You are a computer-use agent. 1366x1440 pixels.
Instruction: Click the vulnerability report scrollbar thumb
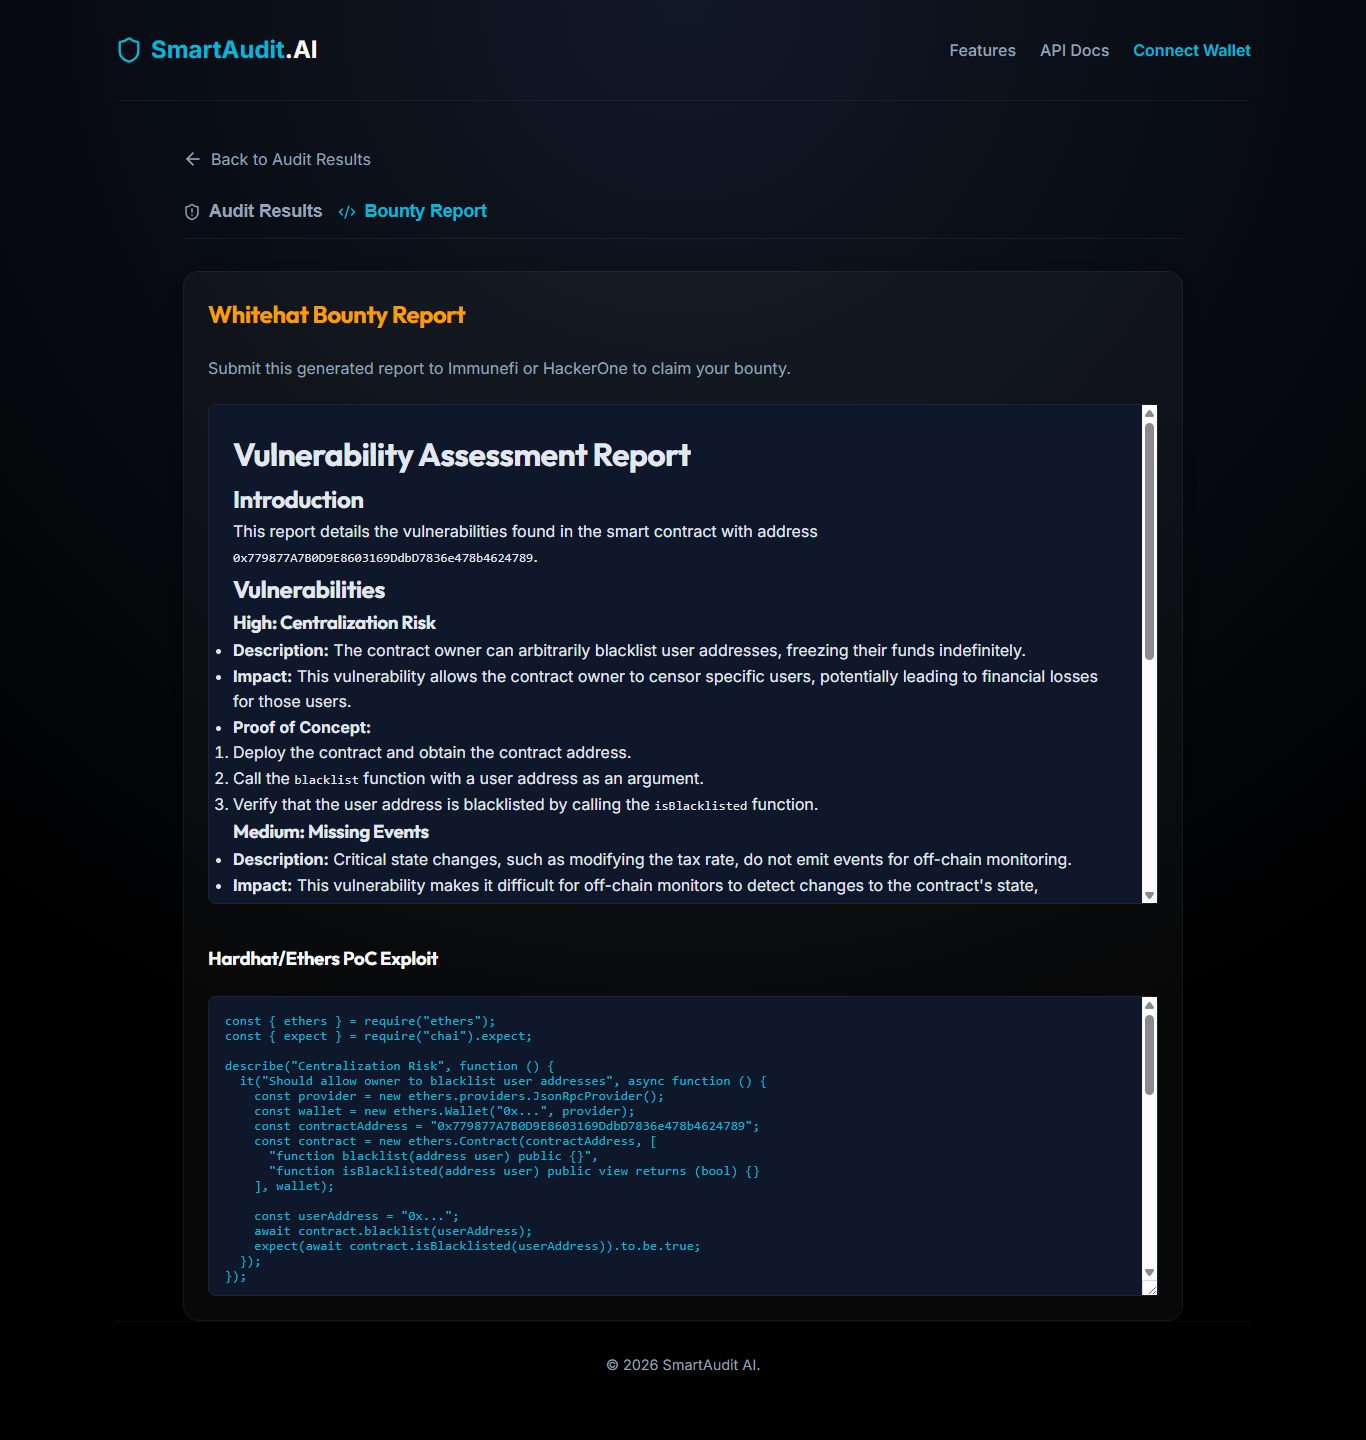[x=1149, y=541]
